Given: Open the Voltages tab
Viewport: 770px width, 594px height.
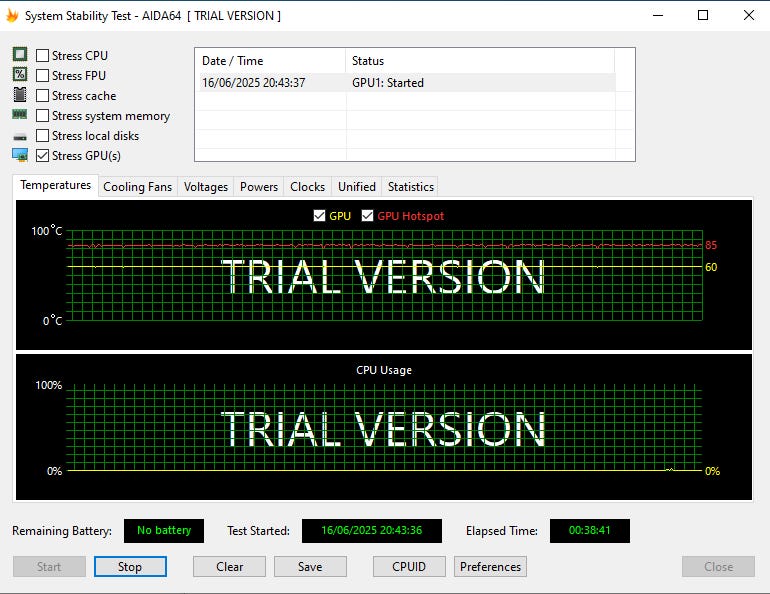Looking at the screenshot, I should coord(206,187).
